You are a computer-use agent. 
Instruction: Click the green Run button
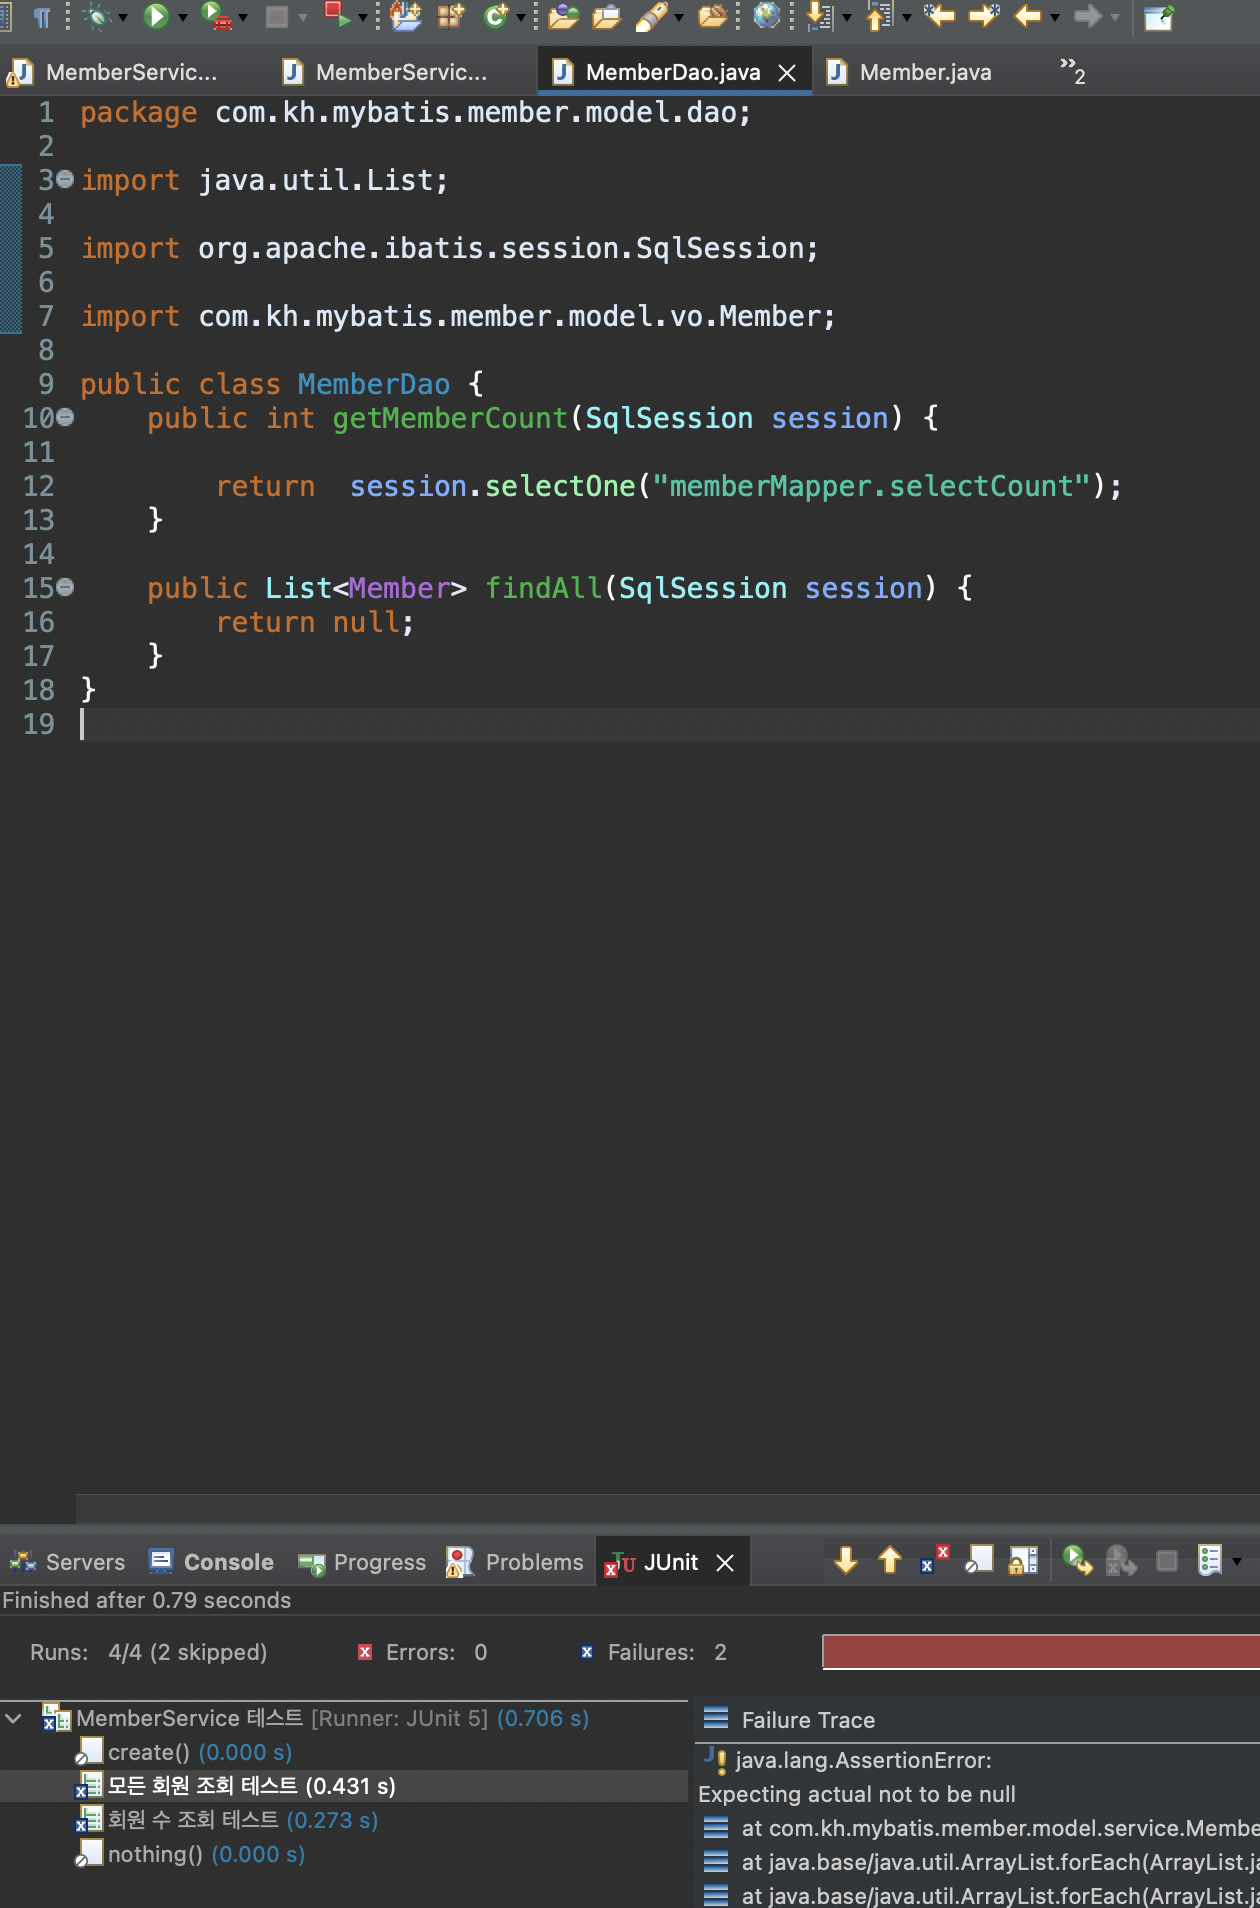157,16
